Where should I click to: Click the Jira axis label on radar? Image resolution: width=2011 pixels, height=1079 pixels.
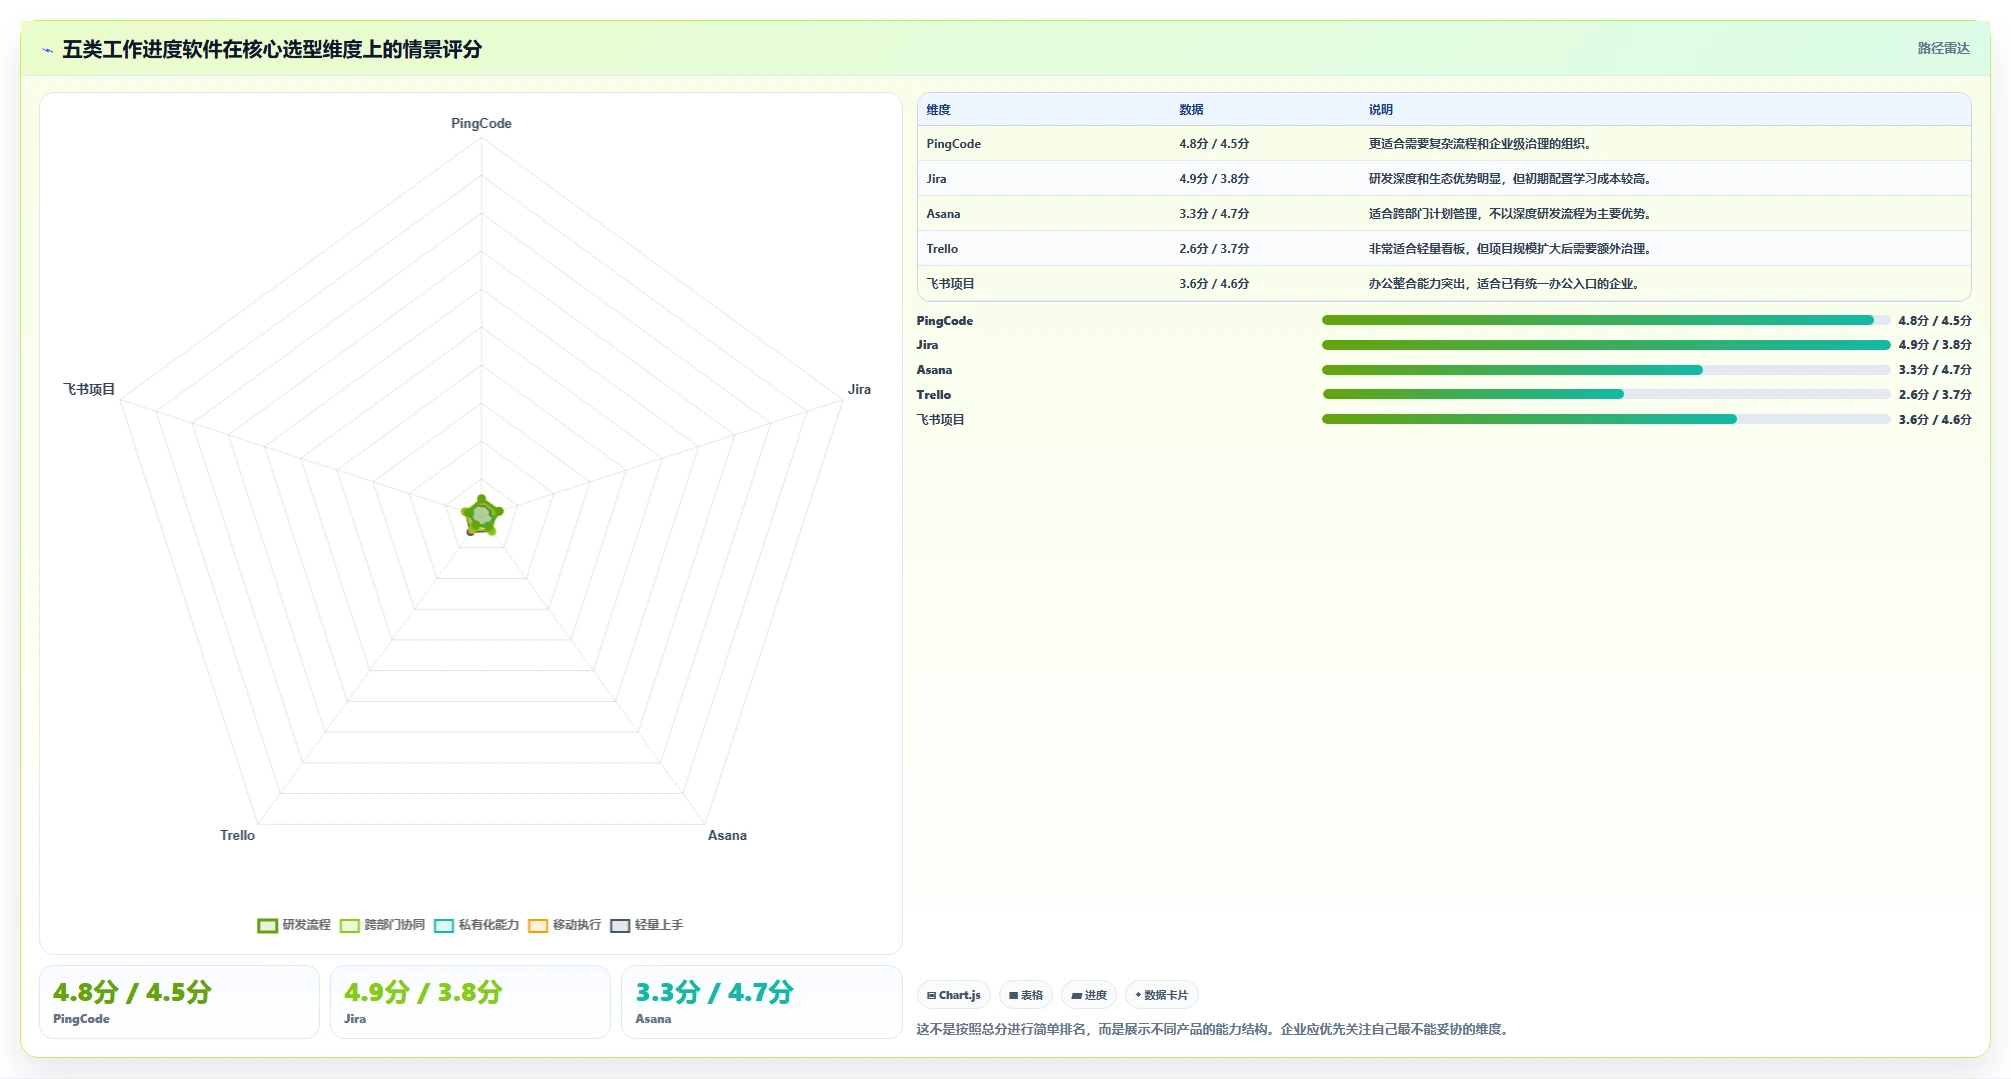[859, 389]
